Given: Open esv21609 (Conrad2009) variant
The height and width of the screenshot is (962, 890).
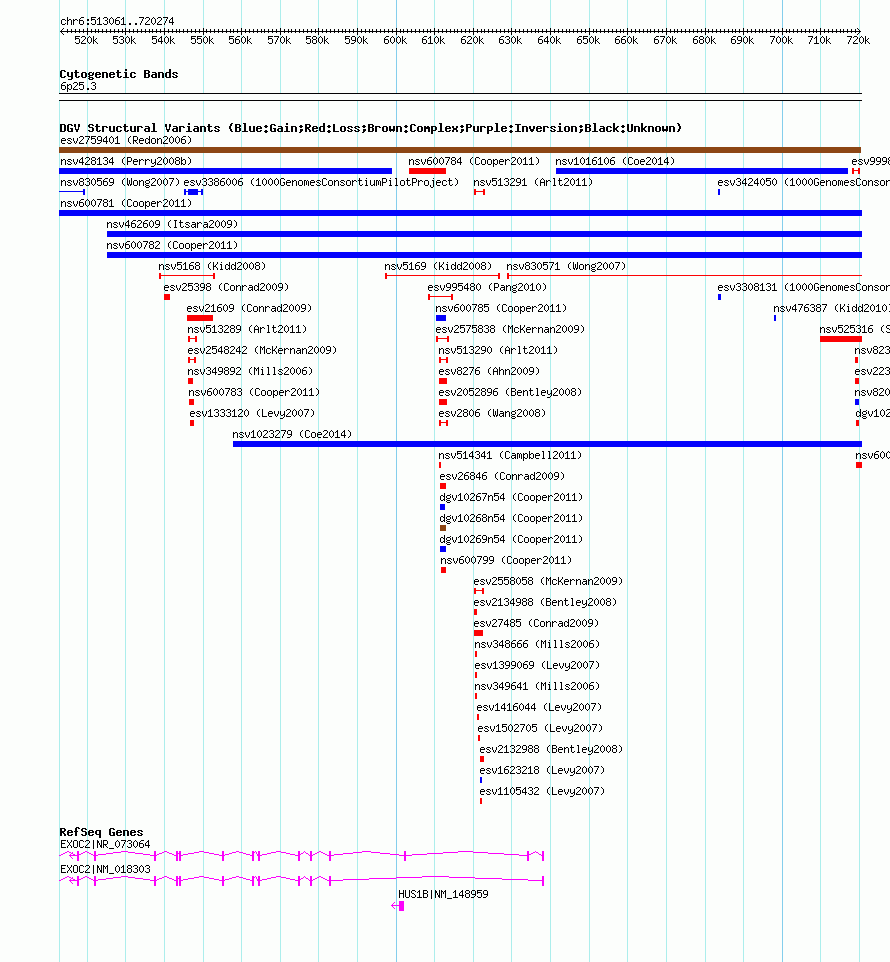Looking at the screenshot, I should [x=249, y=308].
